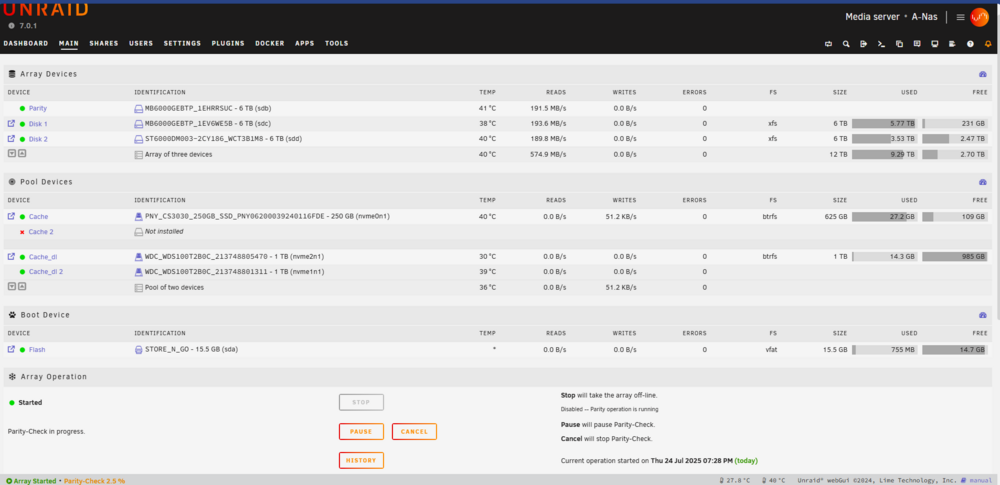The width and height of the screenshot is (1000, 485).
Task: Open the Cache browse icon
Action: pyautogui.click(x=11, y=216)
